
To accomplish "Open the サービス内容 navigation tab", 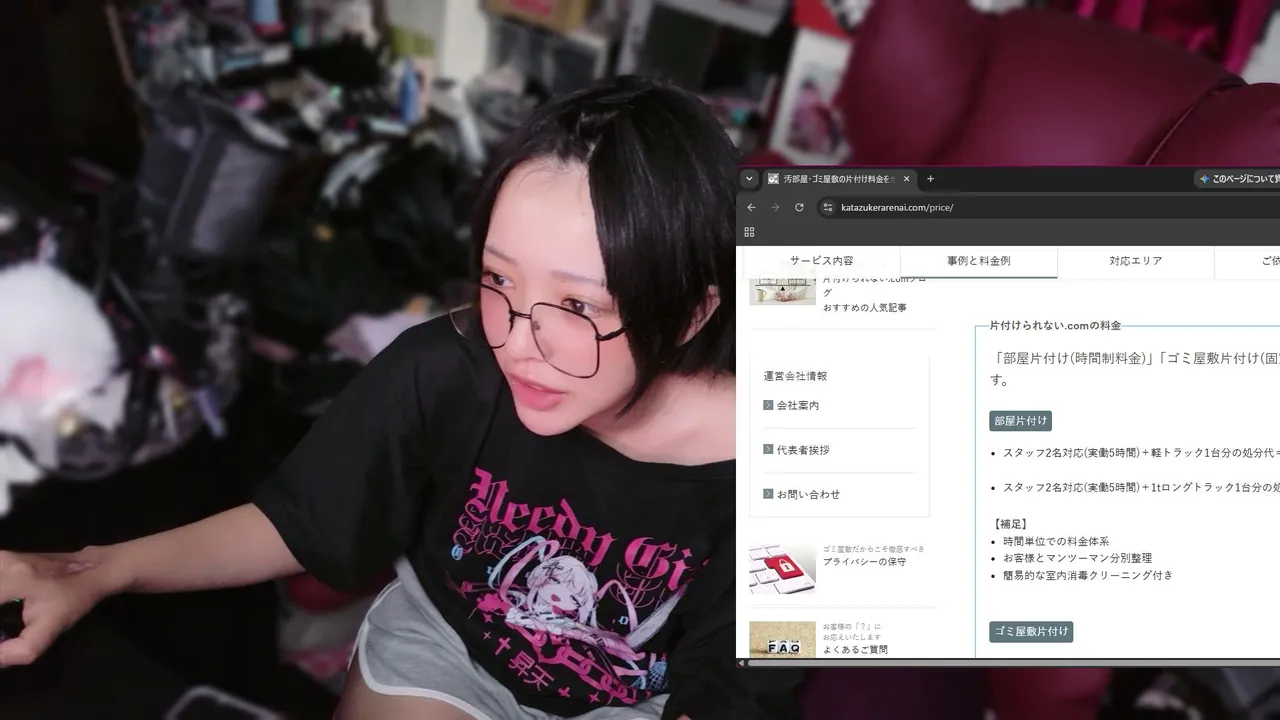I will pyautogui.click(x=822, y=261).
